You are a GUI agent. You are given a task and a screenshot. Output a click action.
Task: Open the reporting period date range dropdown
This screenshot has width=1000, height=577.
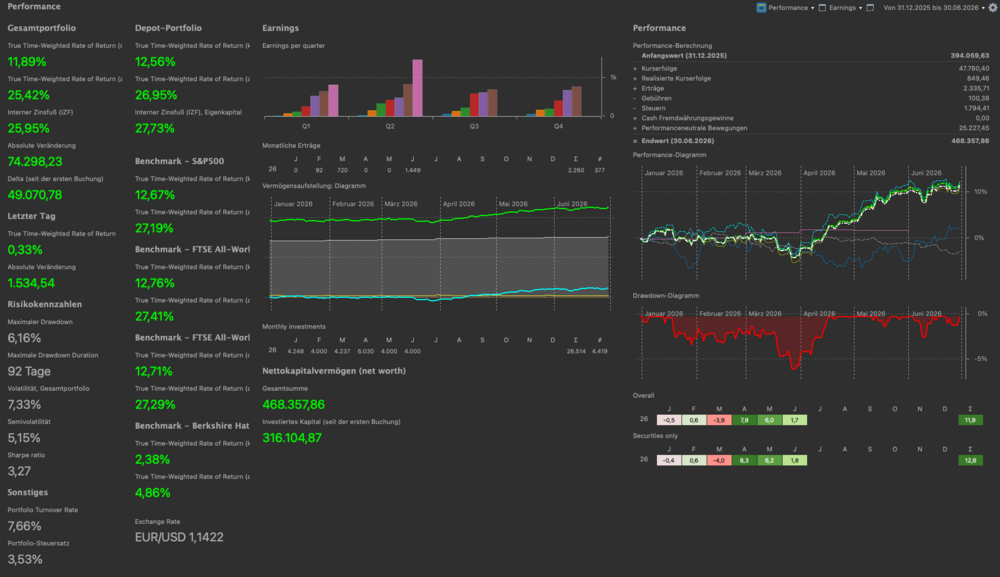[x=934, y=8]
